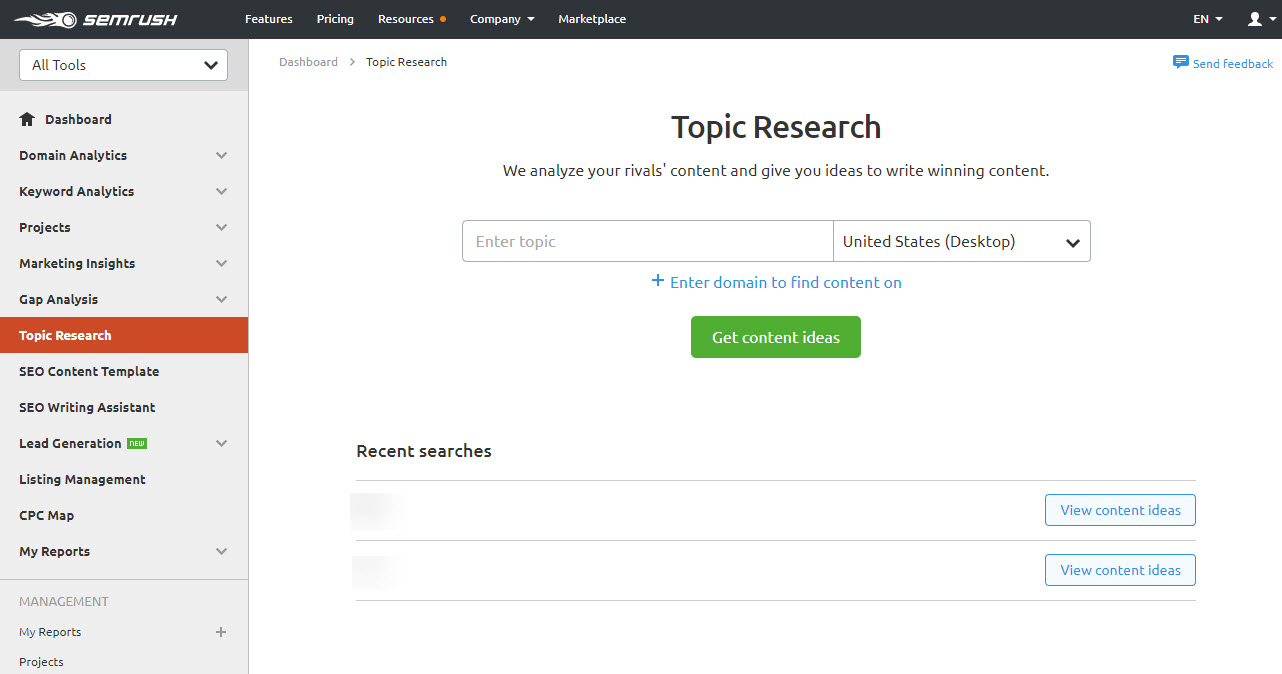Click the Dashboard home icon in sidebar
This screenshot has height=674, width=1282.
[x=26, y=119]
